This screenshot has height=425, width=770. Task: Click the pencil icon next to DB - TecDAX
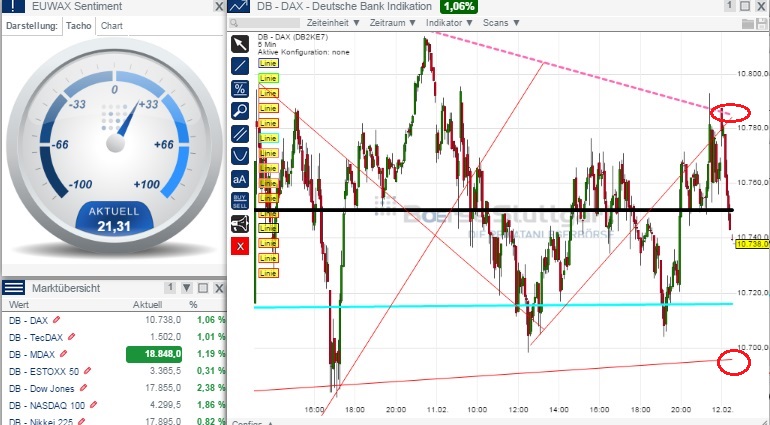tap(72, 337)
